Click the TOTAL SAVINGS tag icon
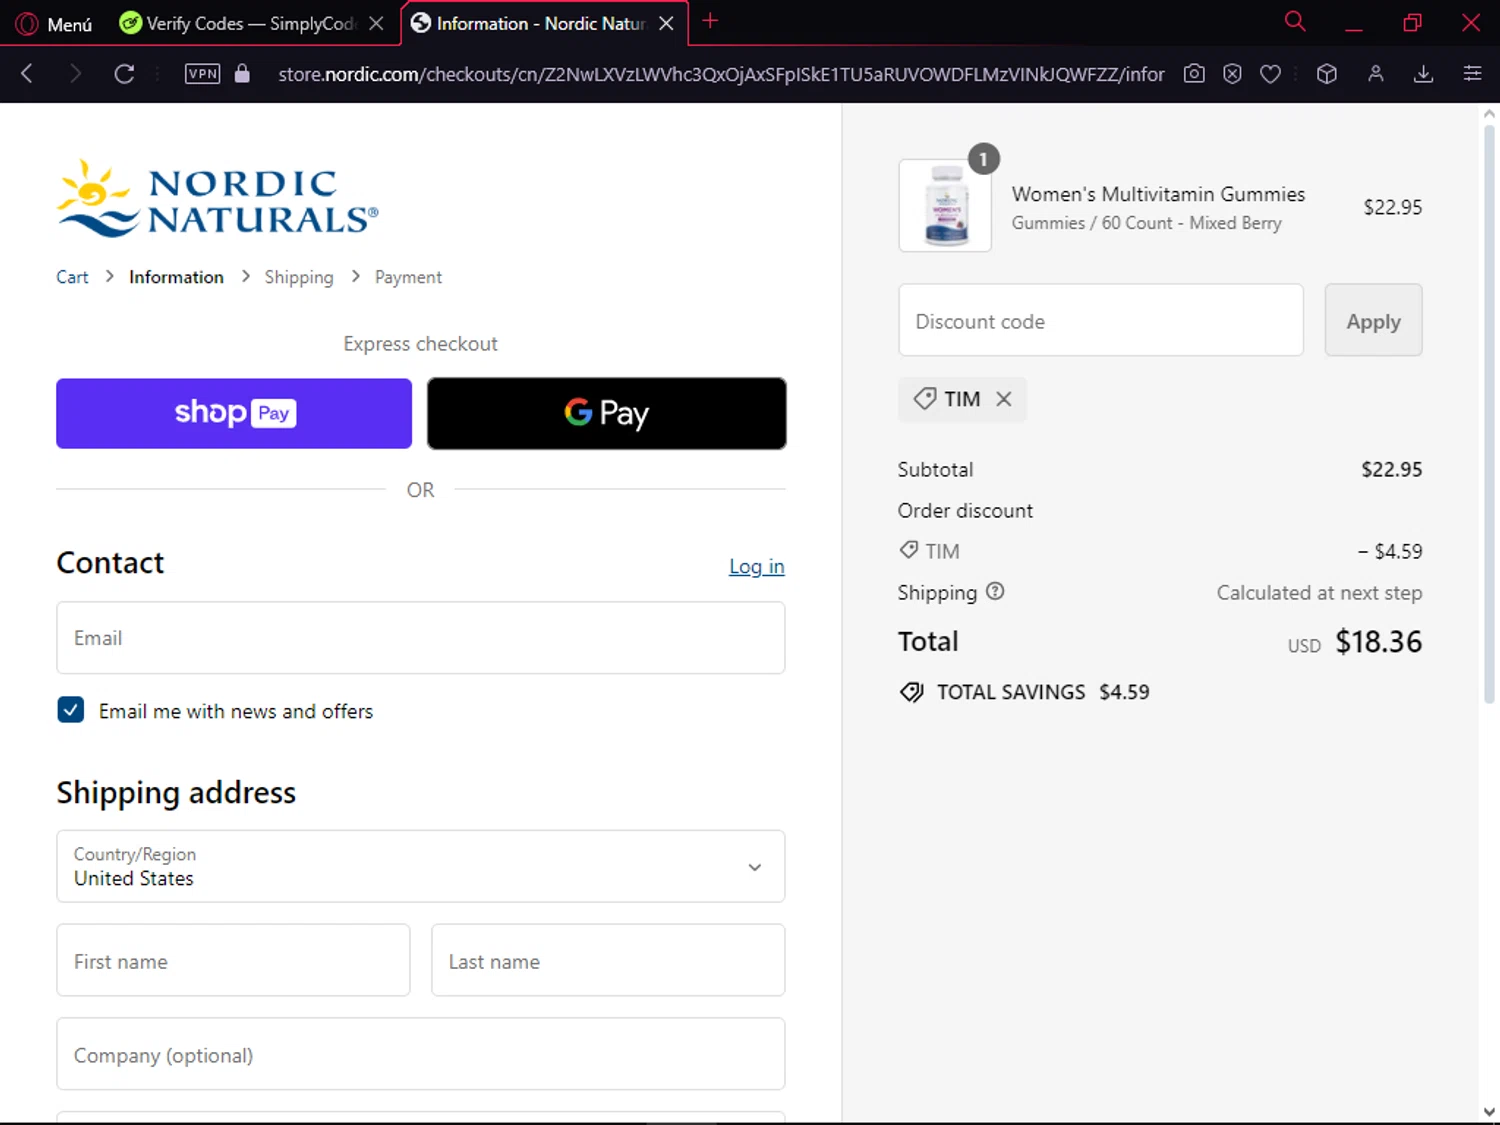The width and height of the screenshot is (1500, 1125). 912,692
